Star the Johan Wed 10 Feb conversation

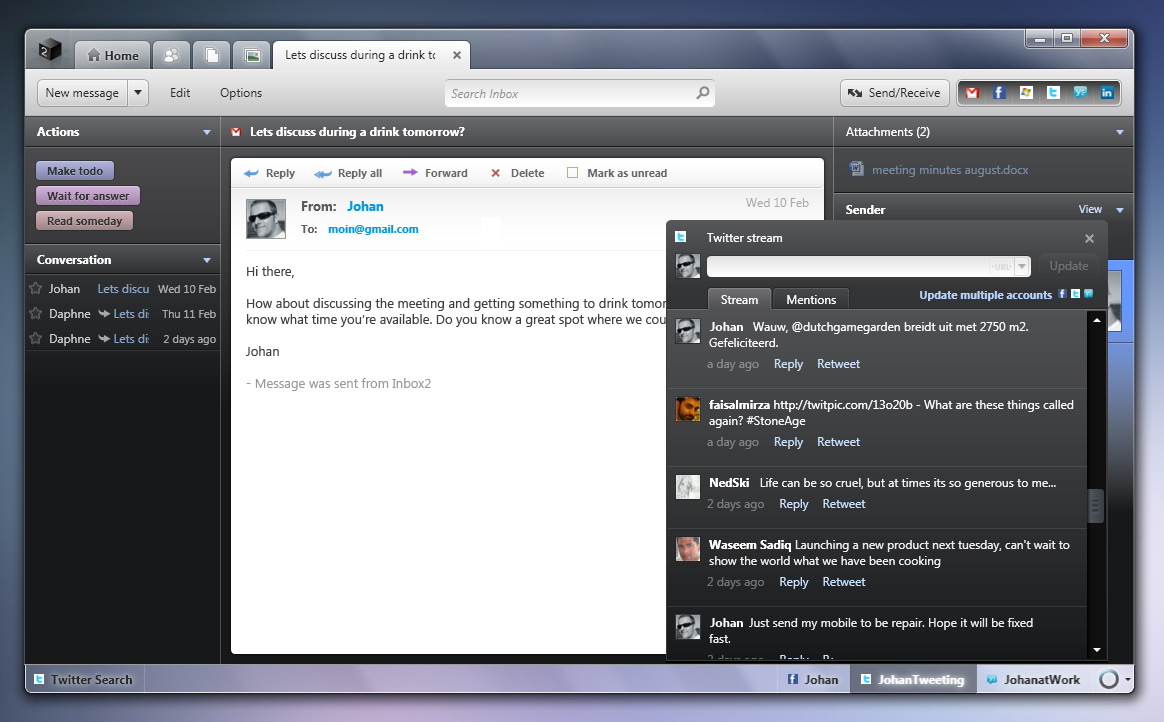[35, 289]
